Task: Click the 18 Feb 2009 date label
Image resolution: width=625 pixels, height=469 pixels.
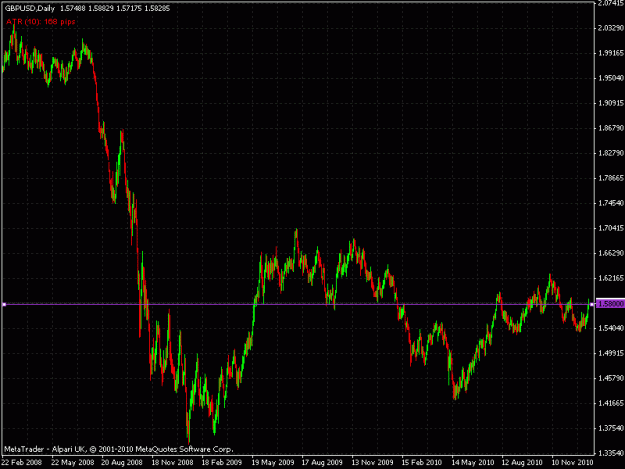Action: tap(222, 463)
